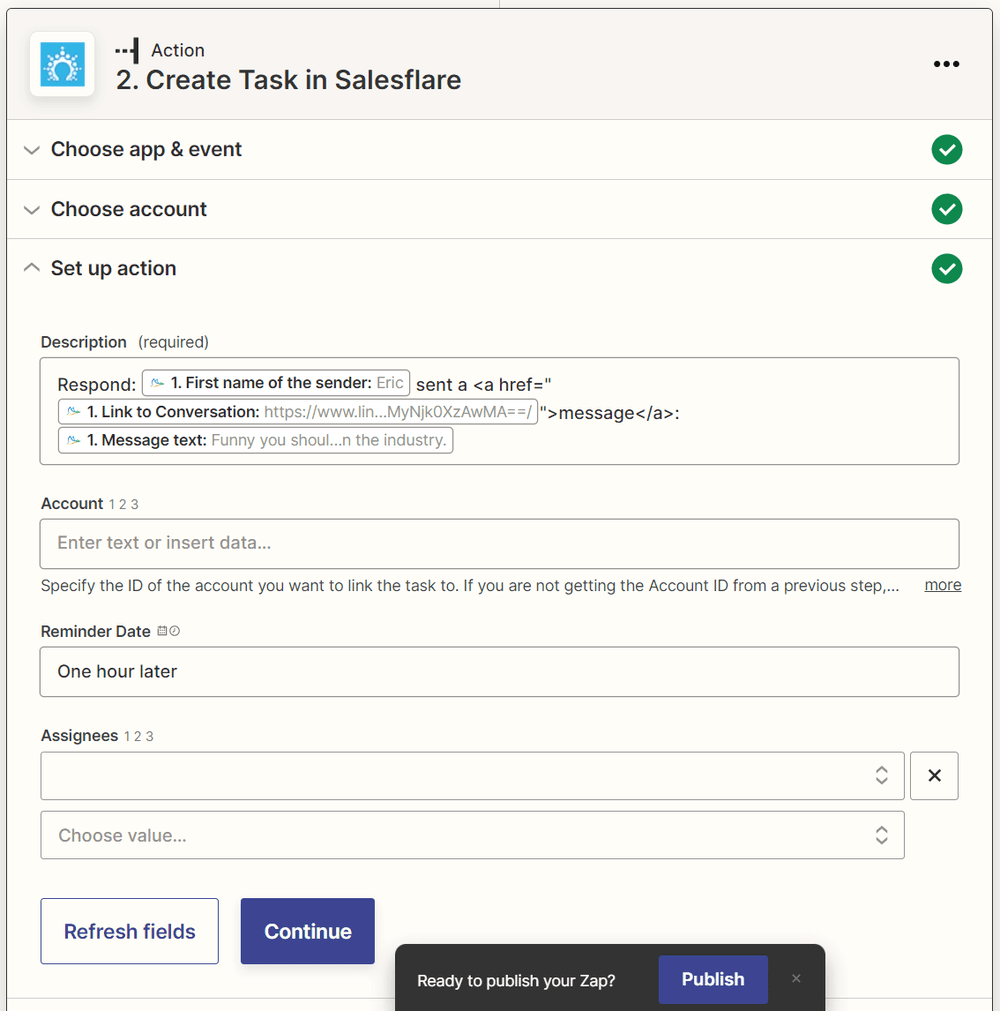Click the Message text data pill
The height and width of the screenshot is (1011, 1000).
(255, 440)
